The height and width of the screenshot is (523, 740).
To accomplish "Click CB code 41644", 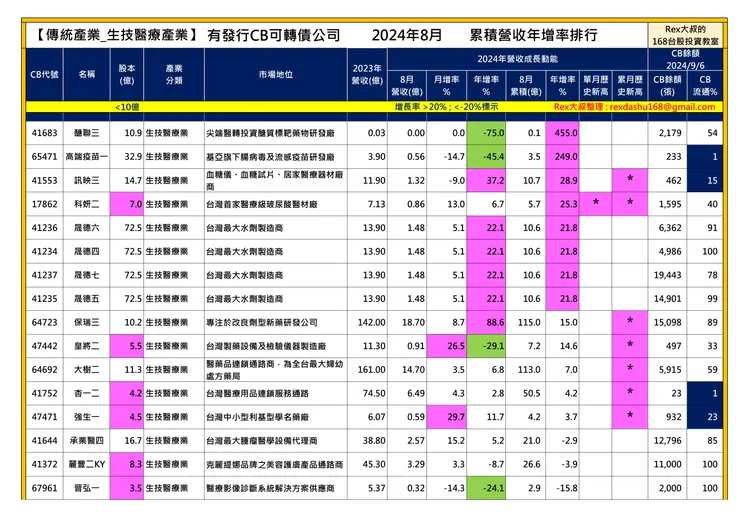I will click(x=44, y=440).
